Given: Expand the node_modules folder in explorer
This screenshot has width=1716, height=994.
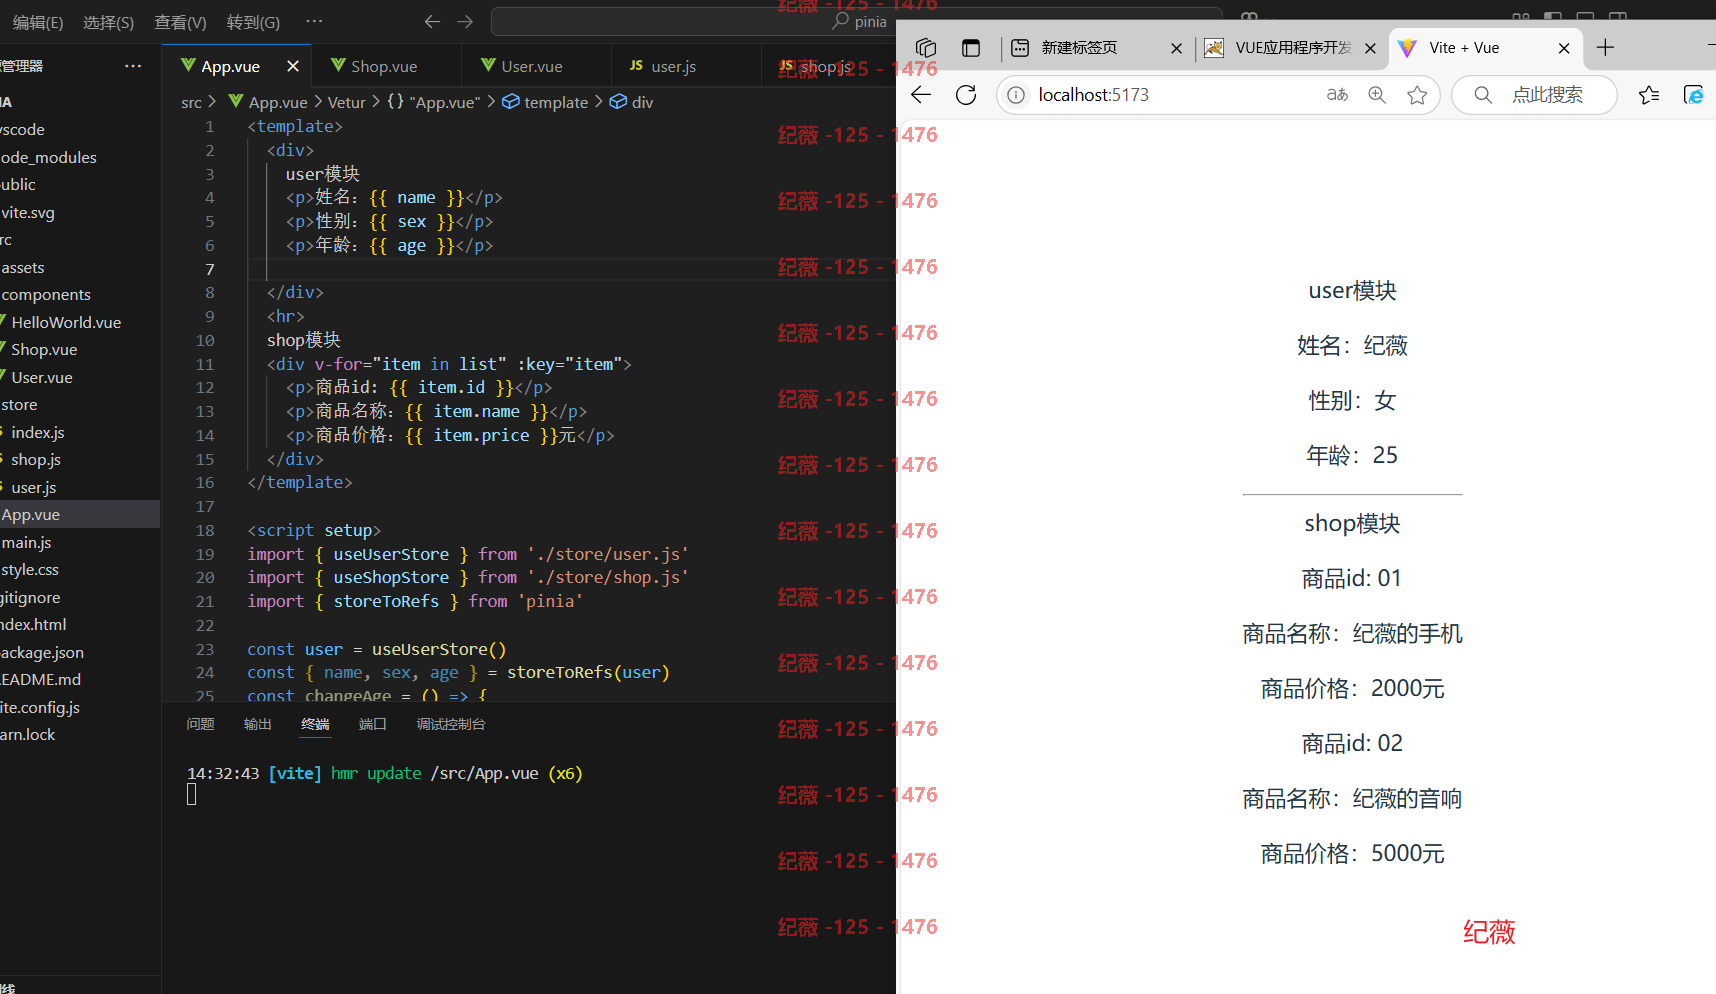Looking at the screenshot, I should coord(49,157).
